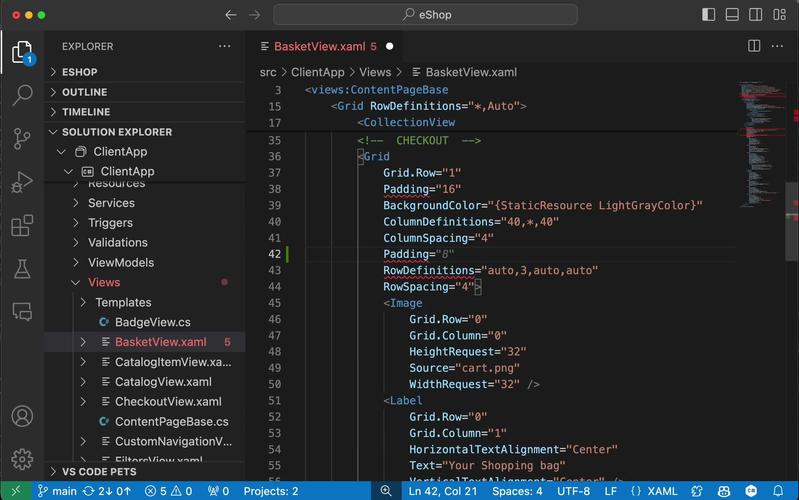This screenshot has height=500, width=799.
Task: Split the editor to the right
Action: [754, 46]
